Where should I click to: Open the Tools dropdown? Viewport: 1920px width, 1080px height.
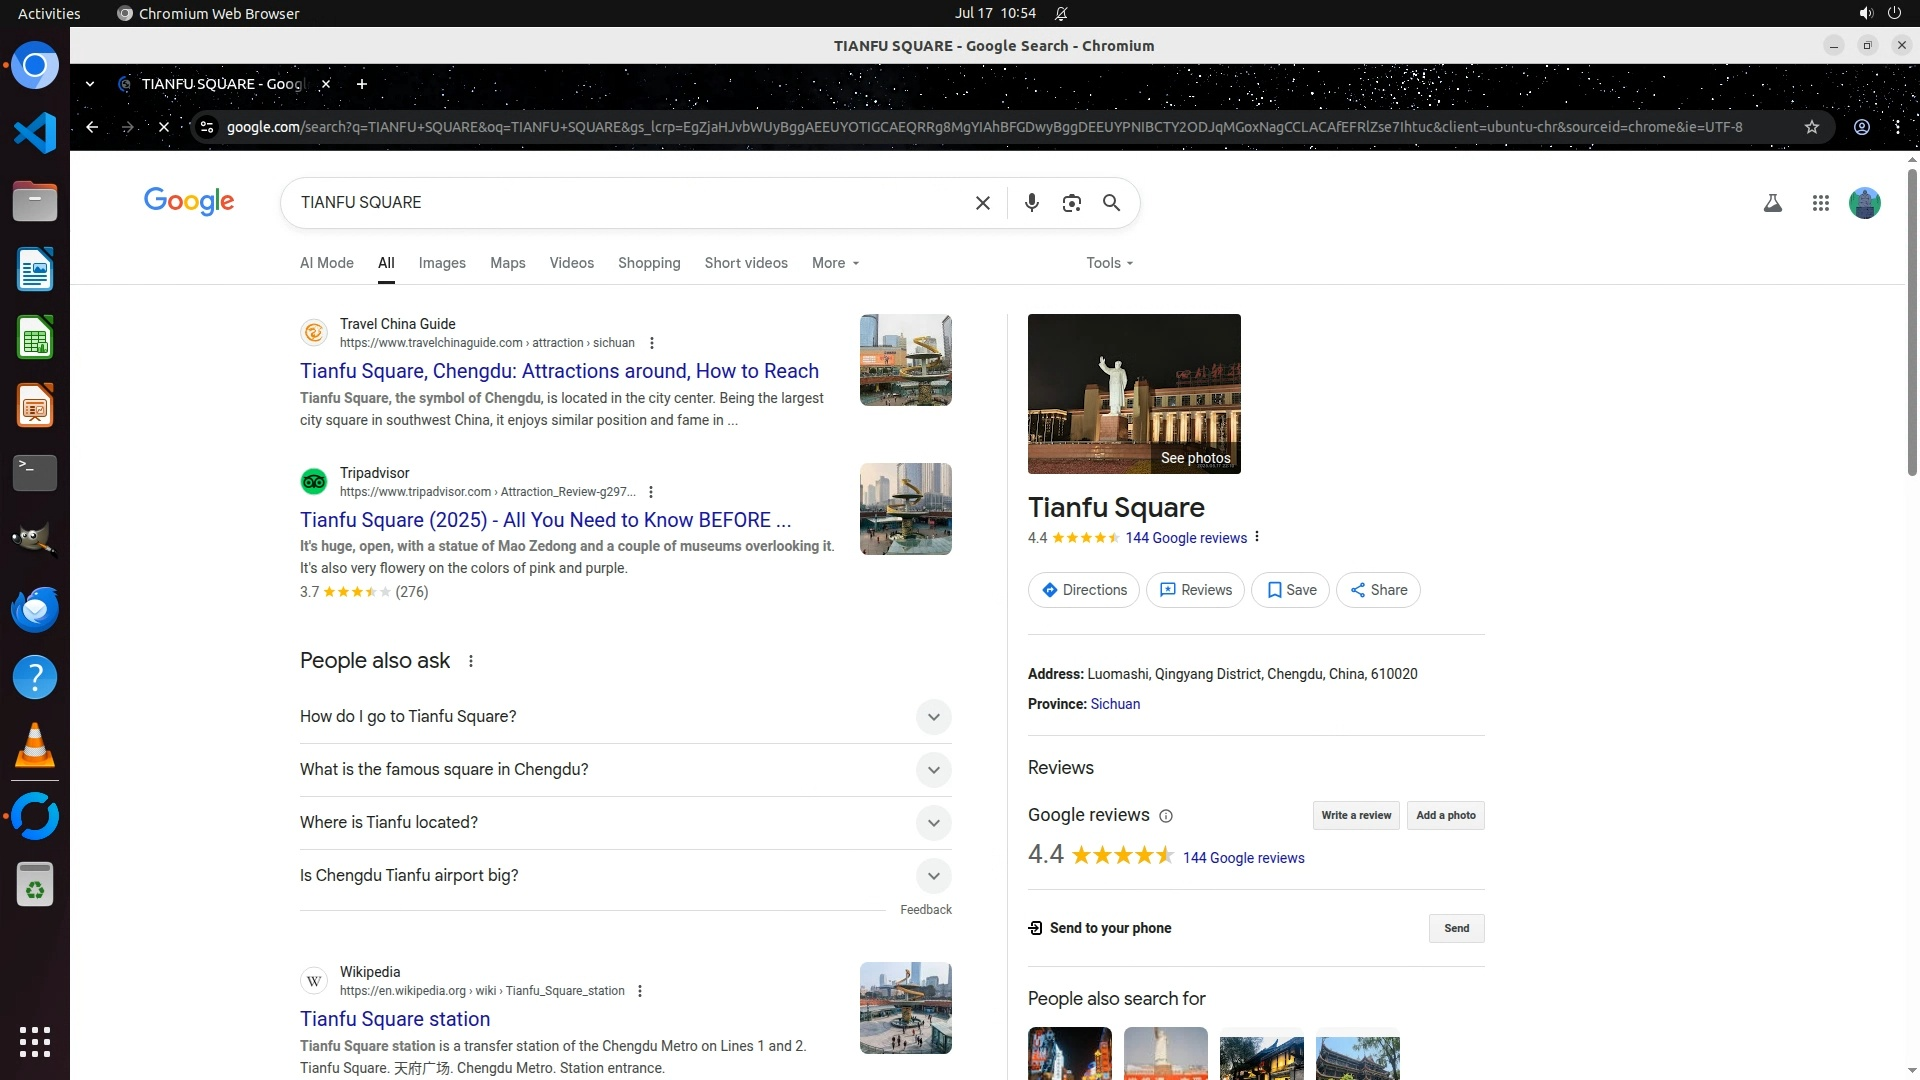pyautogui.click(x=1109, y=263)
